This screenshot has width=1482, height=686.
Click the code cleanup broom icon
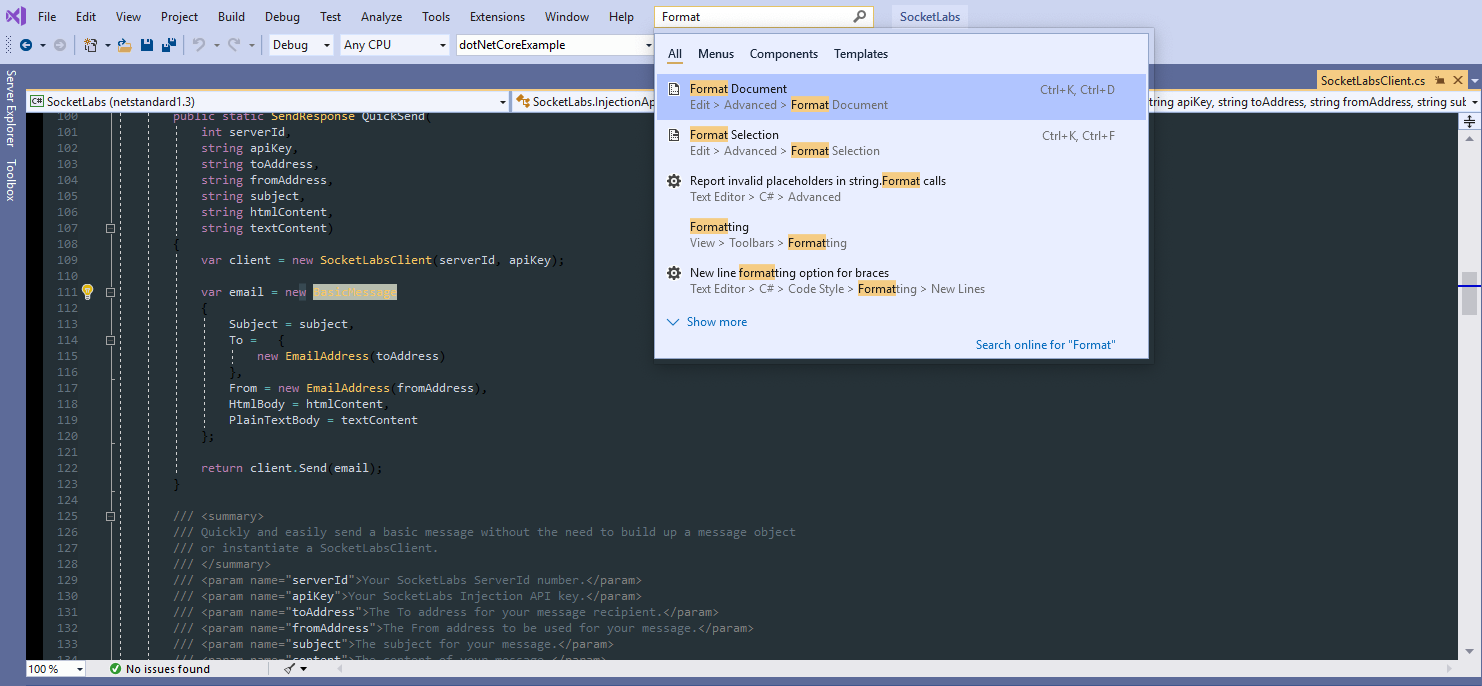coord(289,669)
